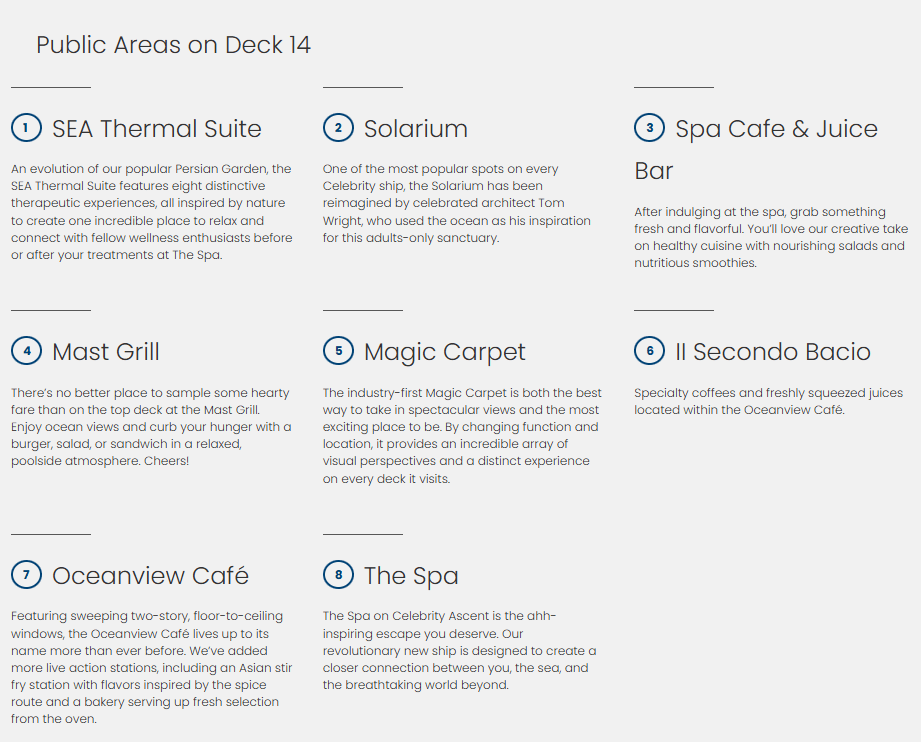The height and width of the screenshot is (742, 921).
Task: Select the number 7 circle icon
Action: pos(26,575)
